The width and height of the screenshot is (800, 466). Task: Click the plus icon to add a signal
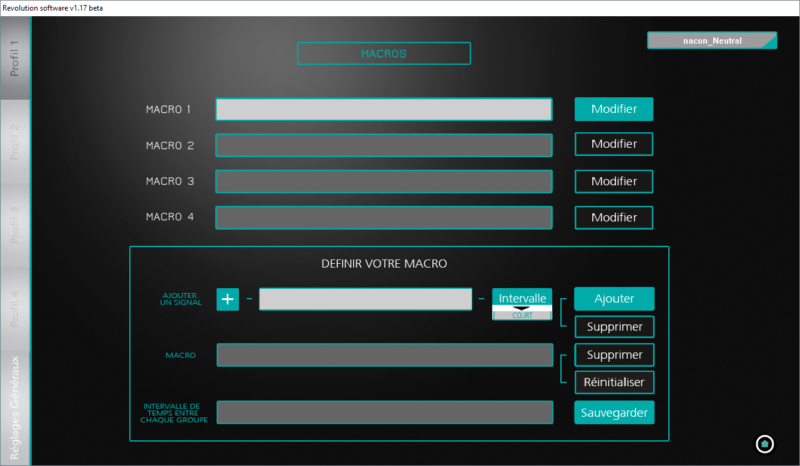pyautogui.click(x=228, y=299)
